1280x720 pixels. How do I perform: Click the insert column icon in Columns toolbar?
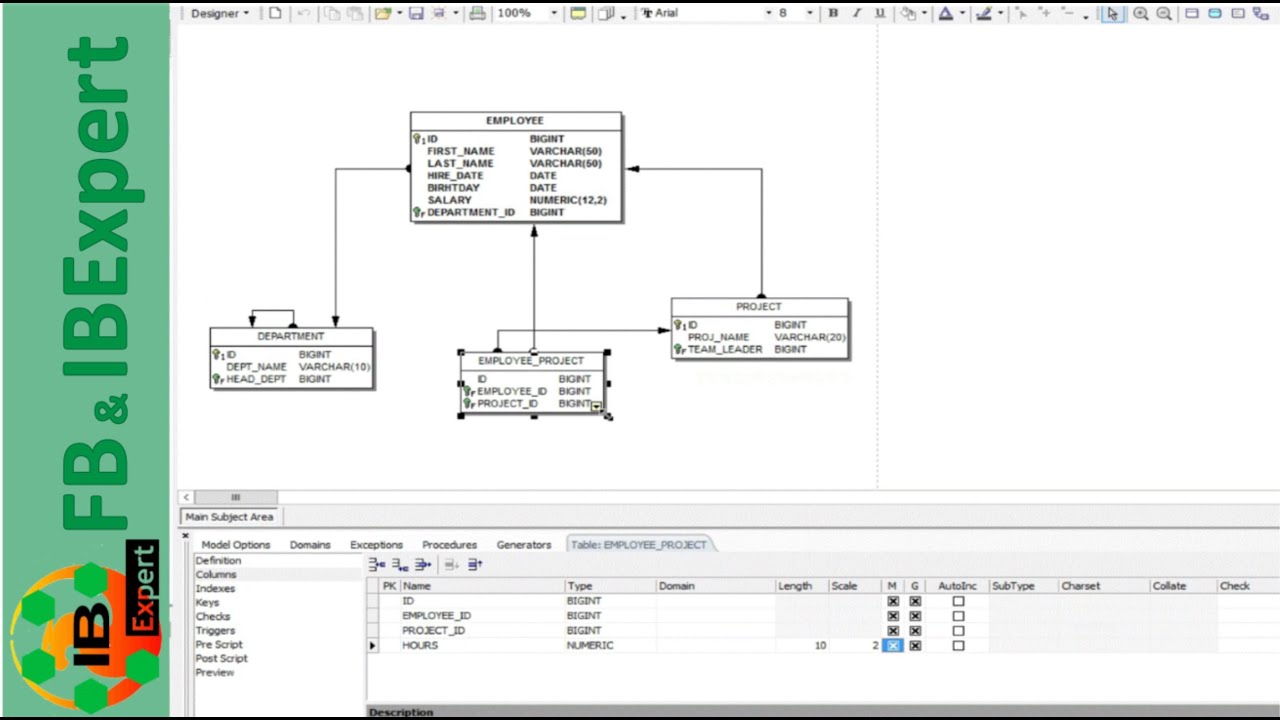377,565
